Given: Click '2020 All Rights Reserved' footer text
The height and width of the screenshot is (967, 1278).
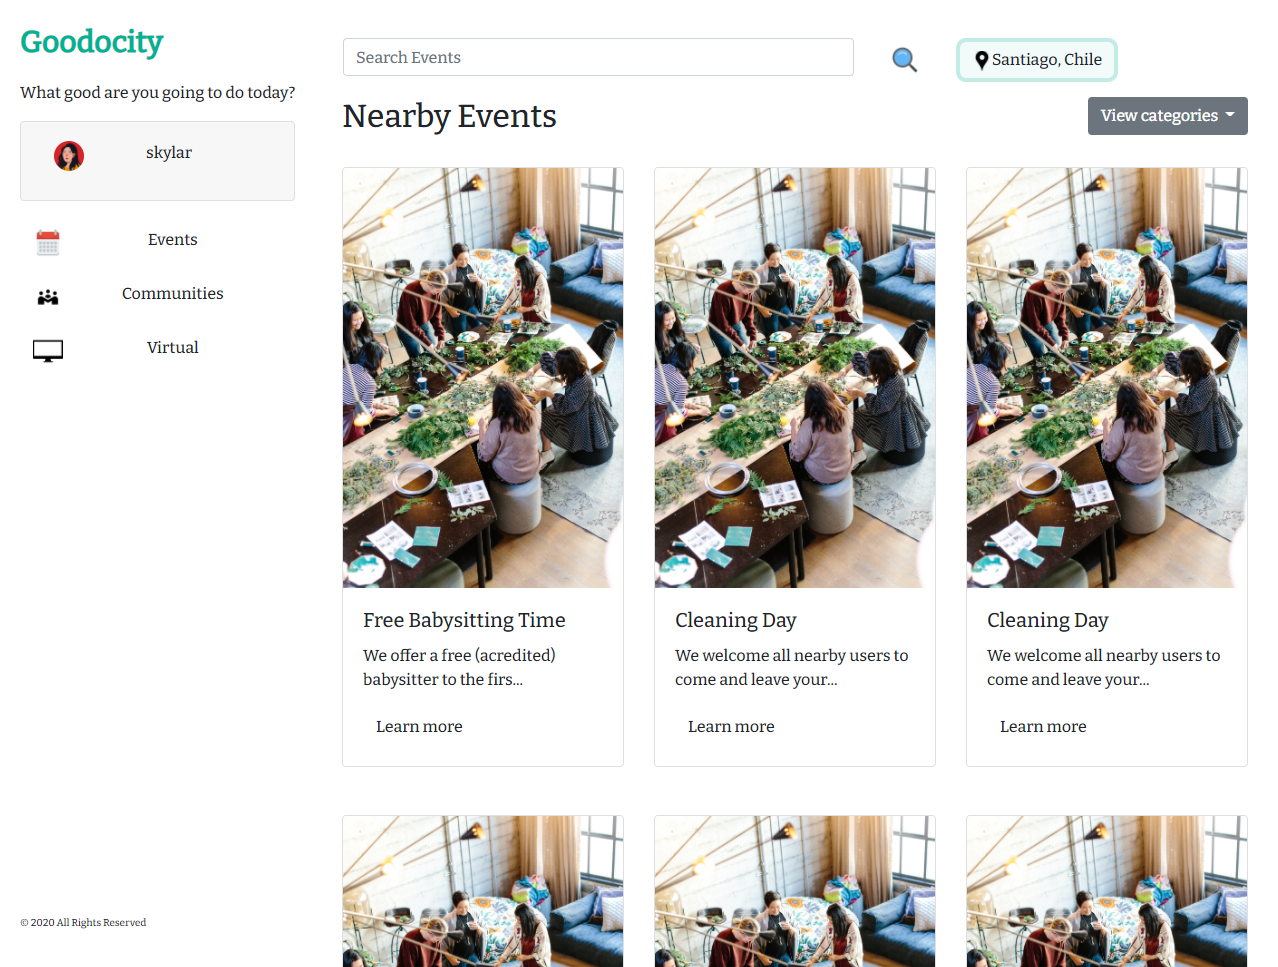Looking at the screenshot, I should 83,923.
